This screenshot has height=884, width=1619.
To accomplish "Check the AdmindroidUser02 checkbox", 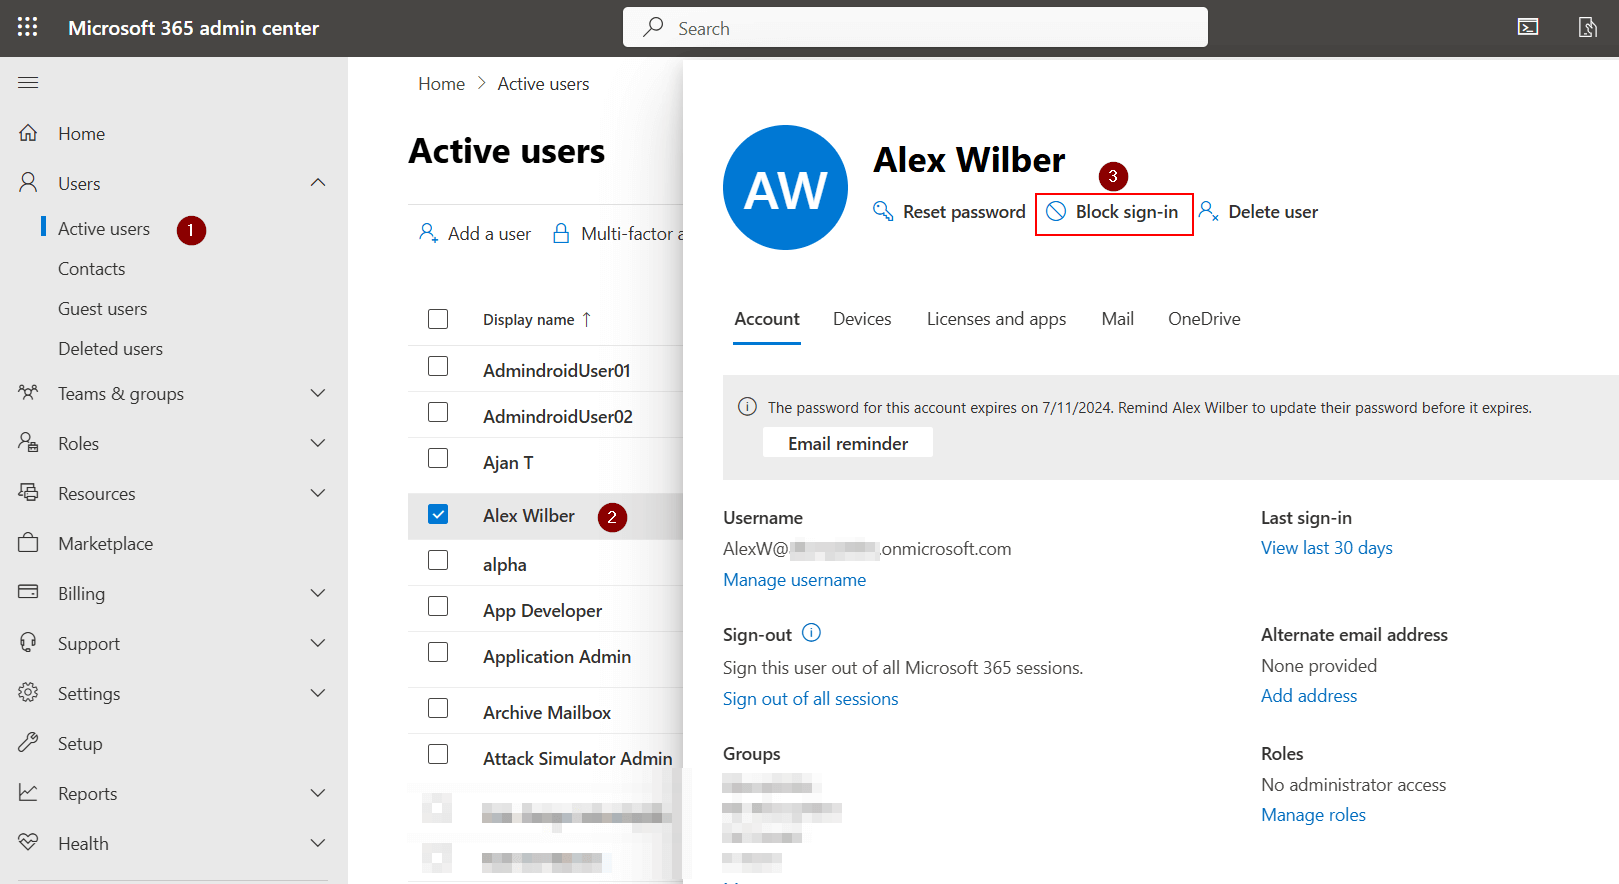I will [438, 412].
